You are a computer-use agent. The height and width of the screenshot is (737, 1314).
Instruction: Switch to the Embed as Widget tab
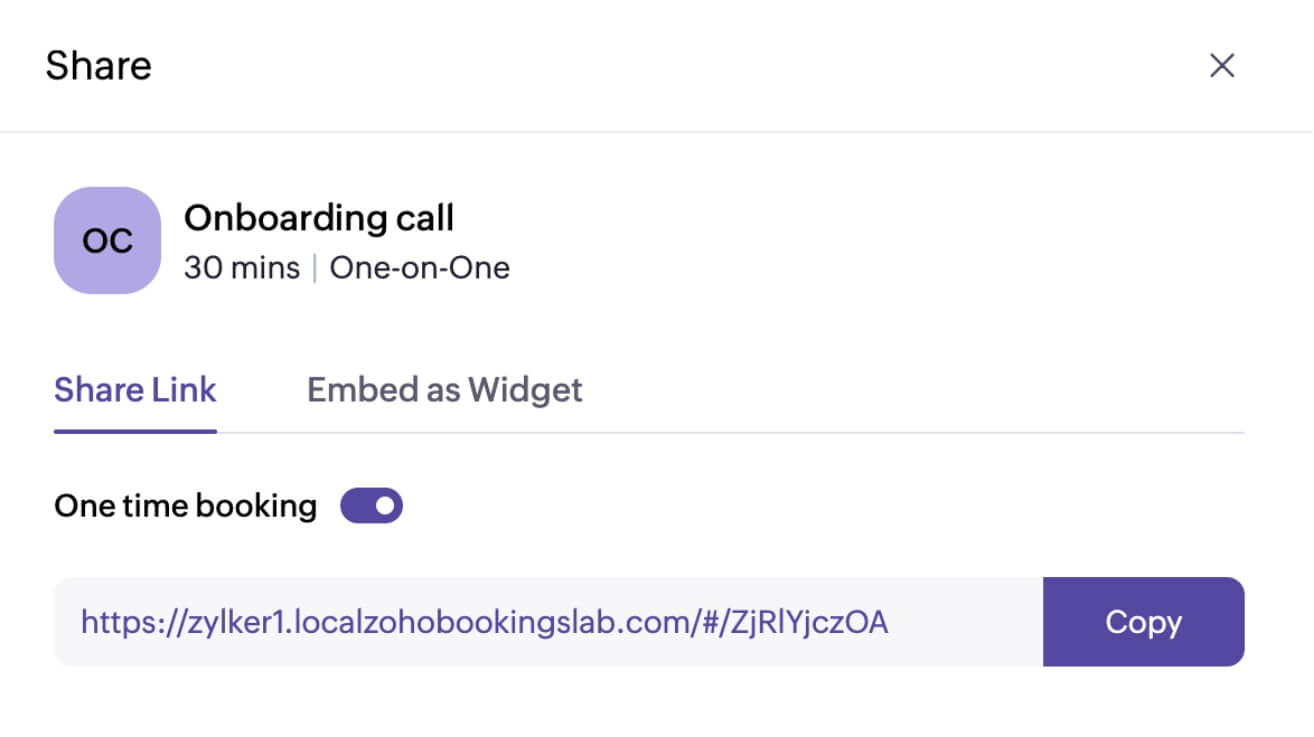click(x=444, y=389)
